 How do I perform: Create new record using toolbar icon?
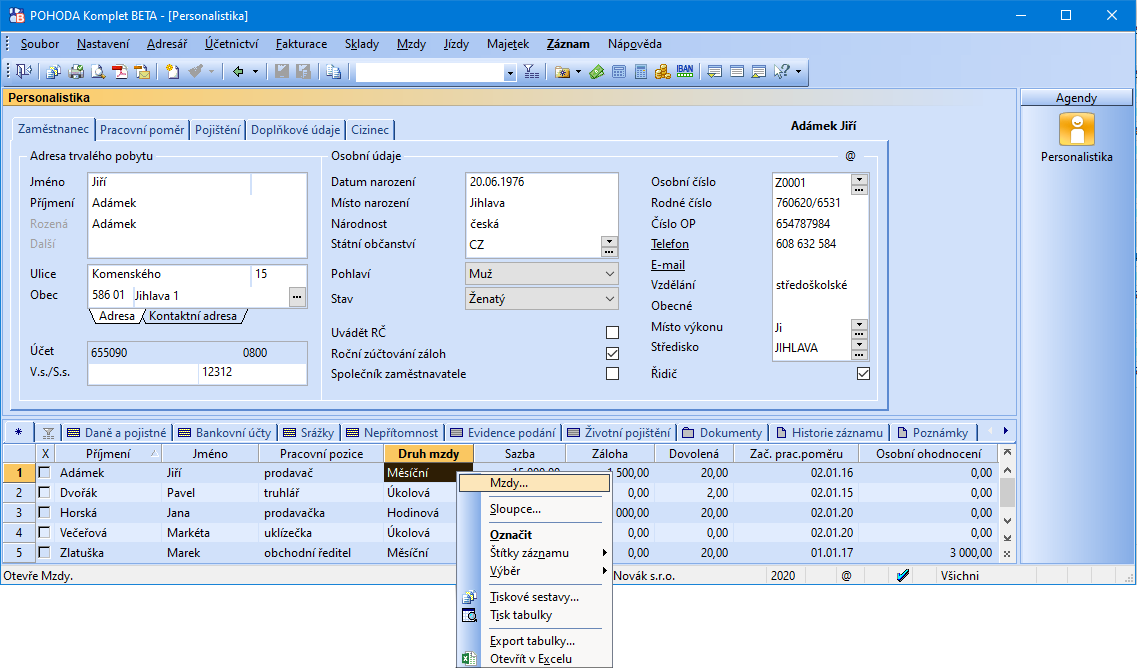(x=173, y=72)
